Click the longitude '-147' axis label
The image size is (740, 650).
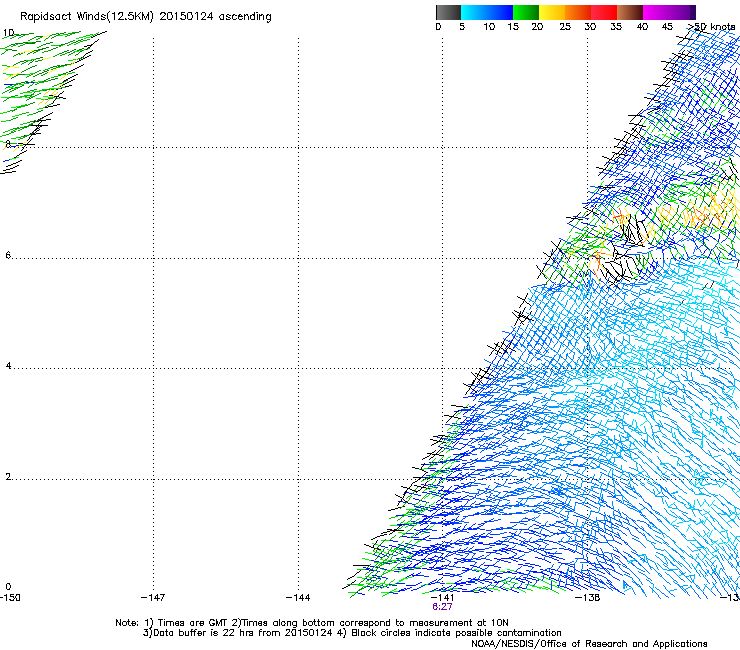(x=153, y=598)
